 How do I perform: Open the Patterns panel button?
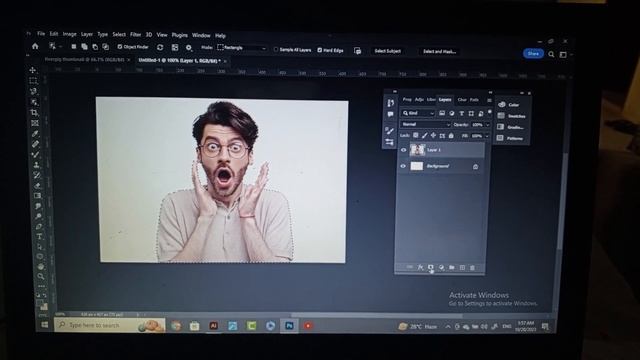(510, 138)
